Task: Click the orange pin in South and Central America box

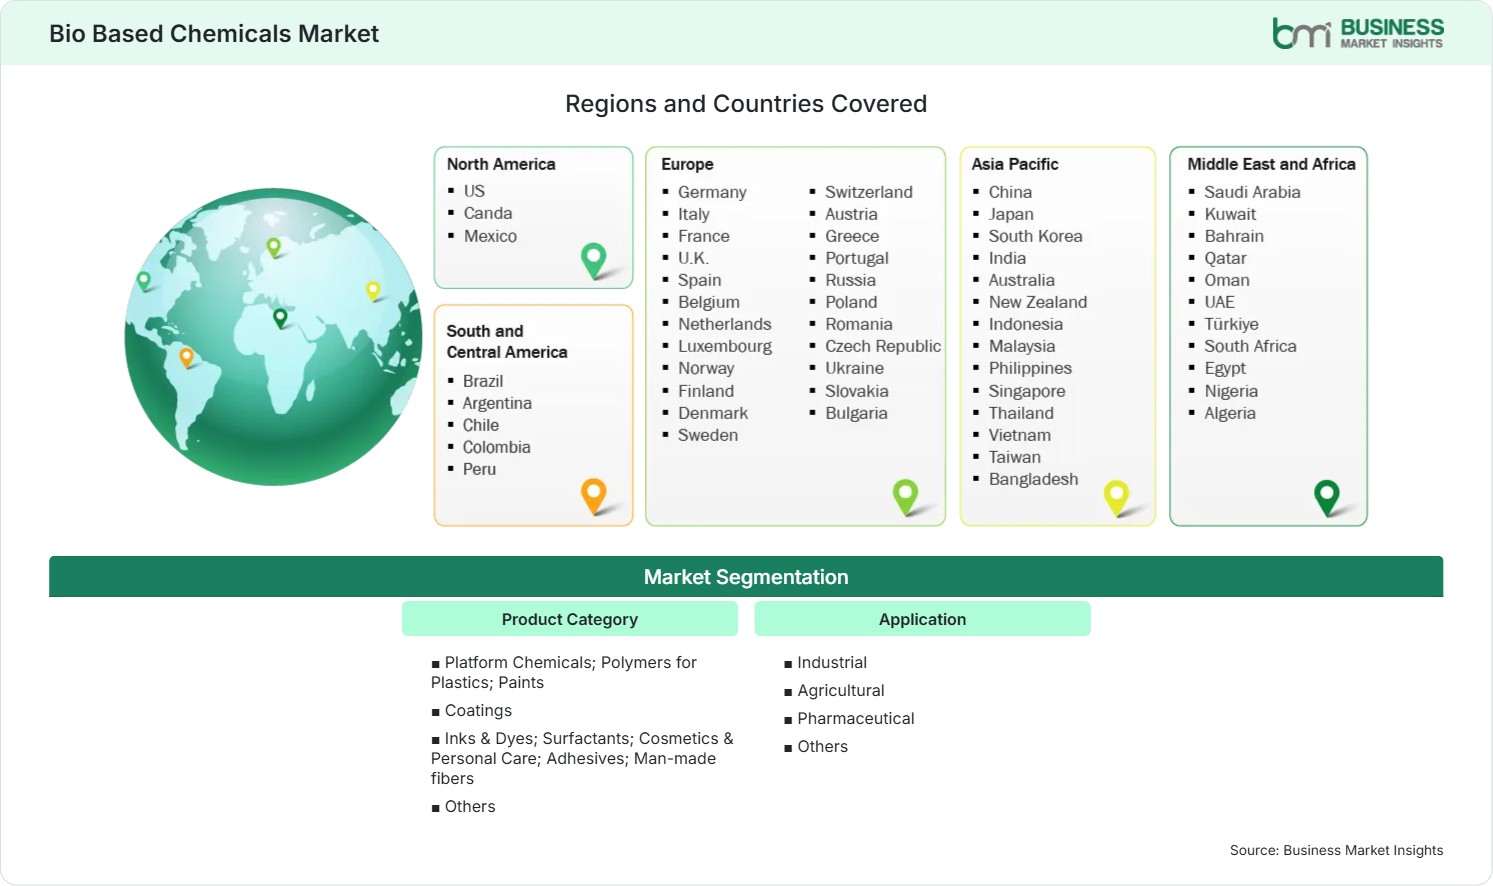Action: pos(594,496)
